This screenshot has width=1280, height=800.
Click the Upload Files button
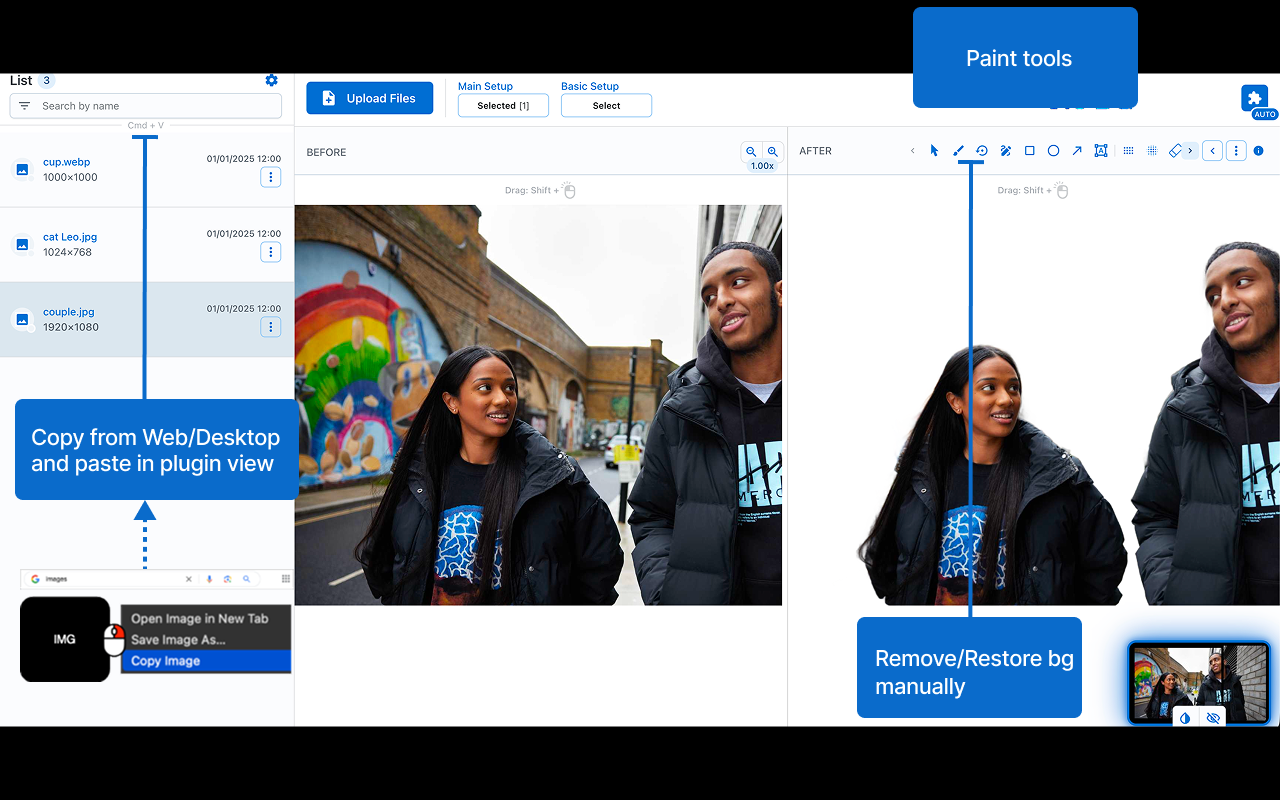coord(369,98)
